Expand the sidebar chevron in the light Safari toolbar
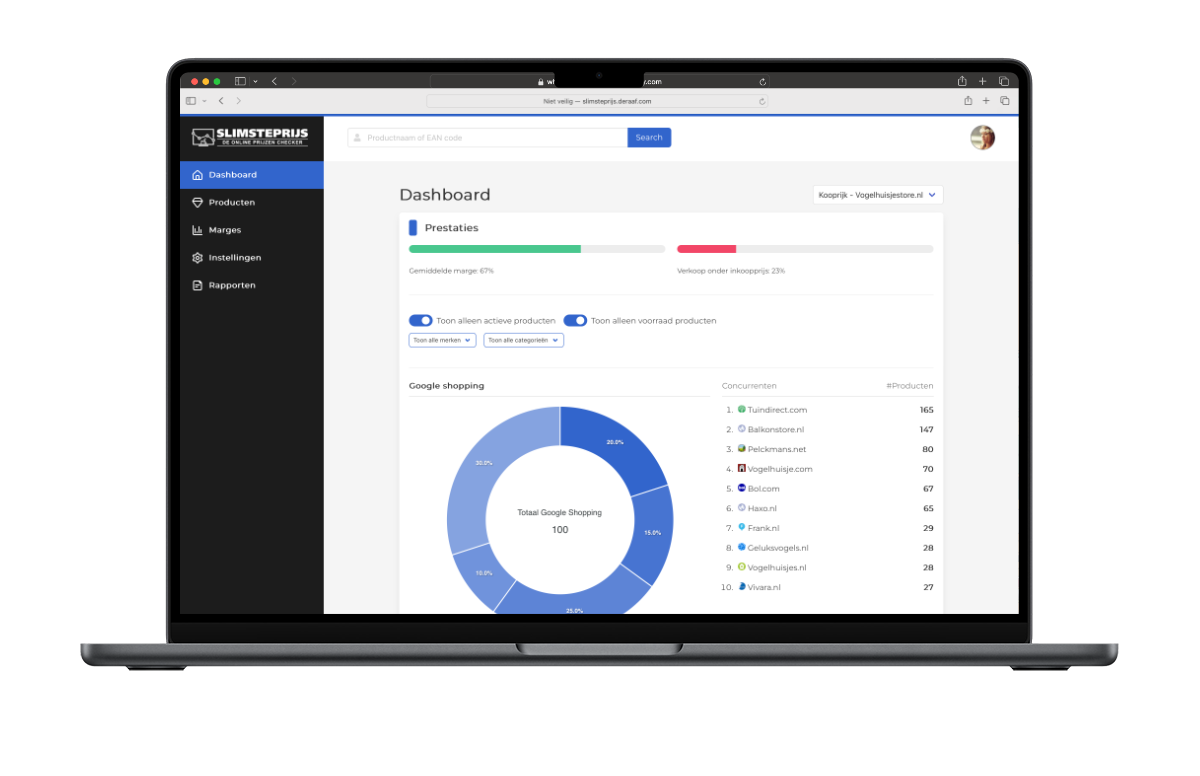 point(204,101)
